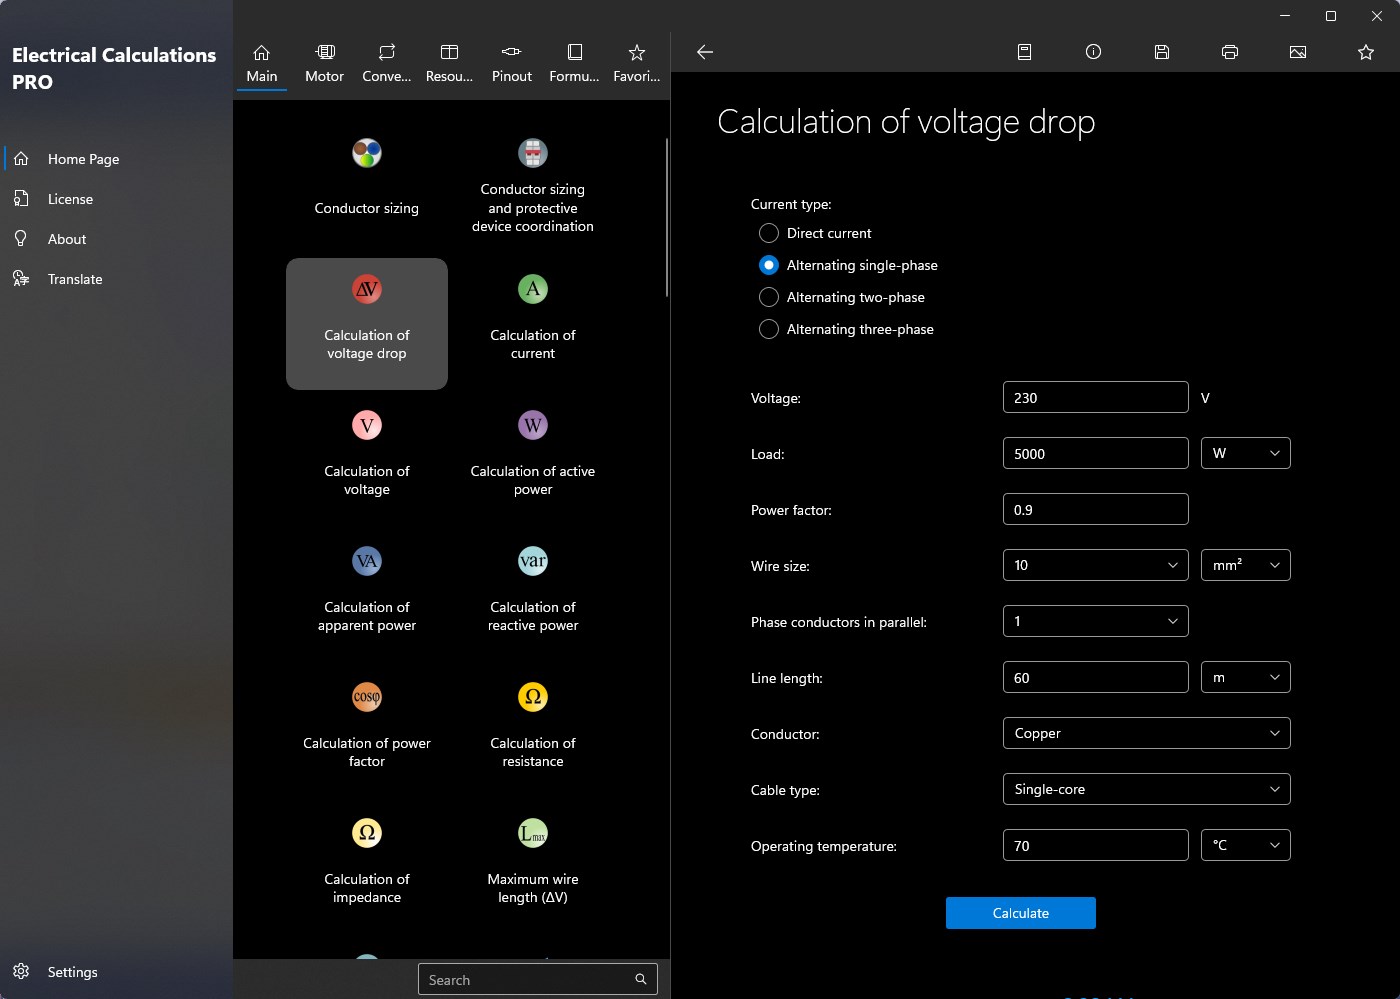Open the Translate page in sidebar
Screen dimensions: 1400x999
pyautogui.click(x=117, y=279)
